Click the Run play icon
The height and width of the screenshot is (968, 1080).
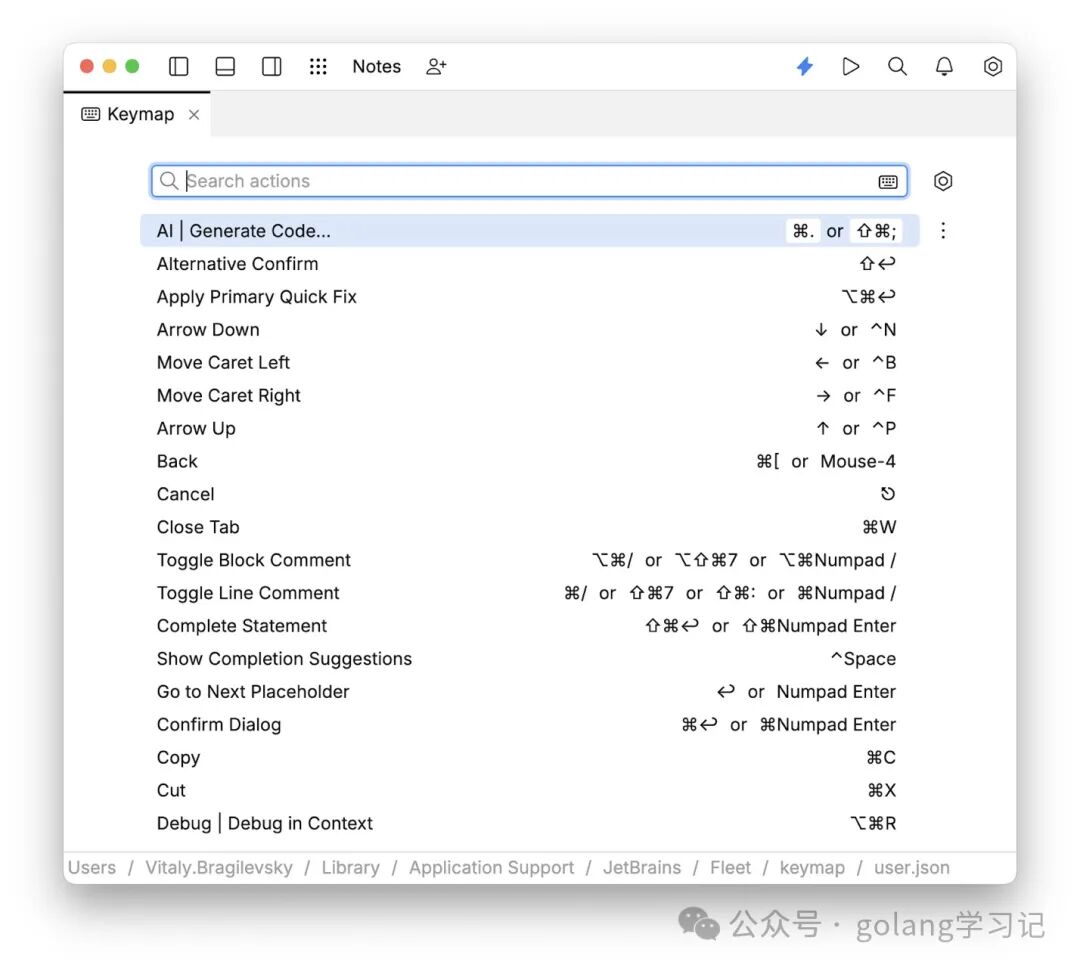coord(851,66)
